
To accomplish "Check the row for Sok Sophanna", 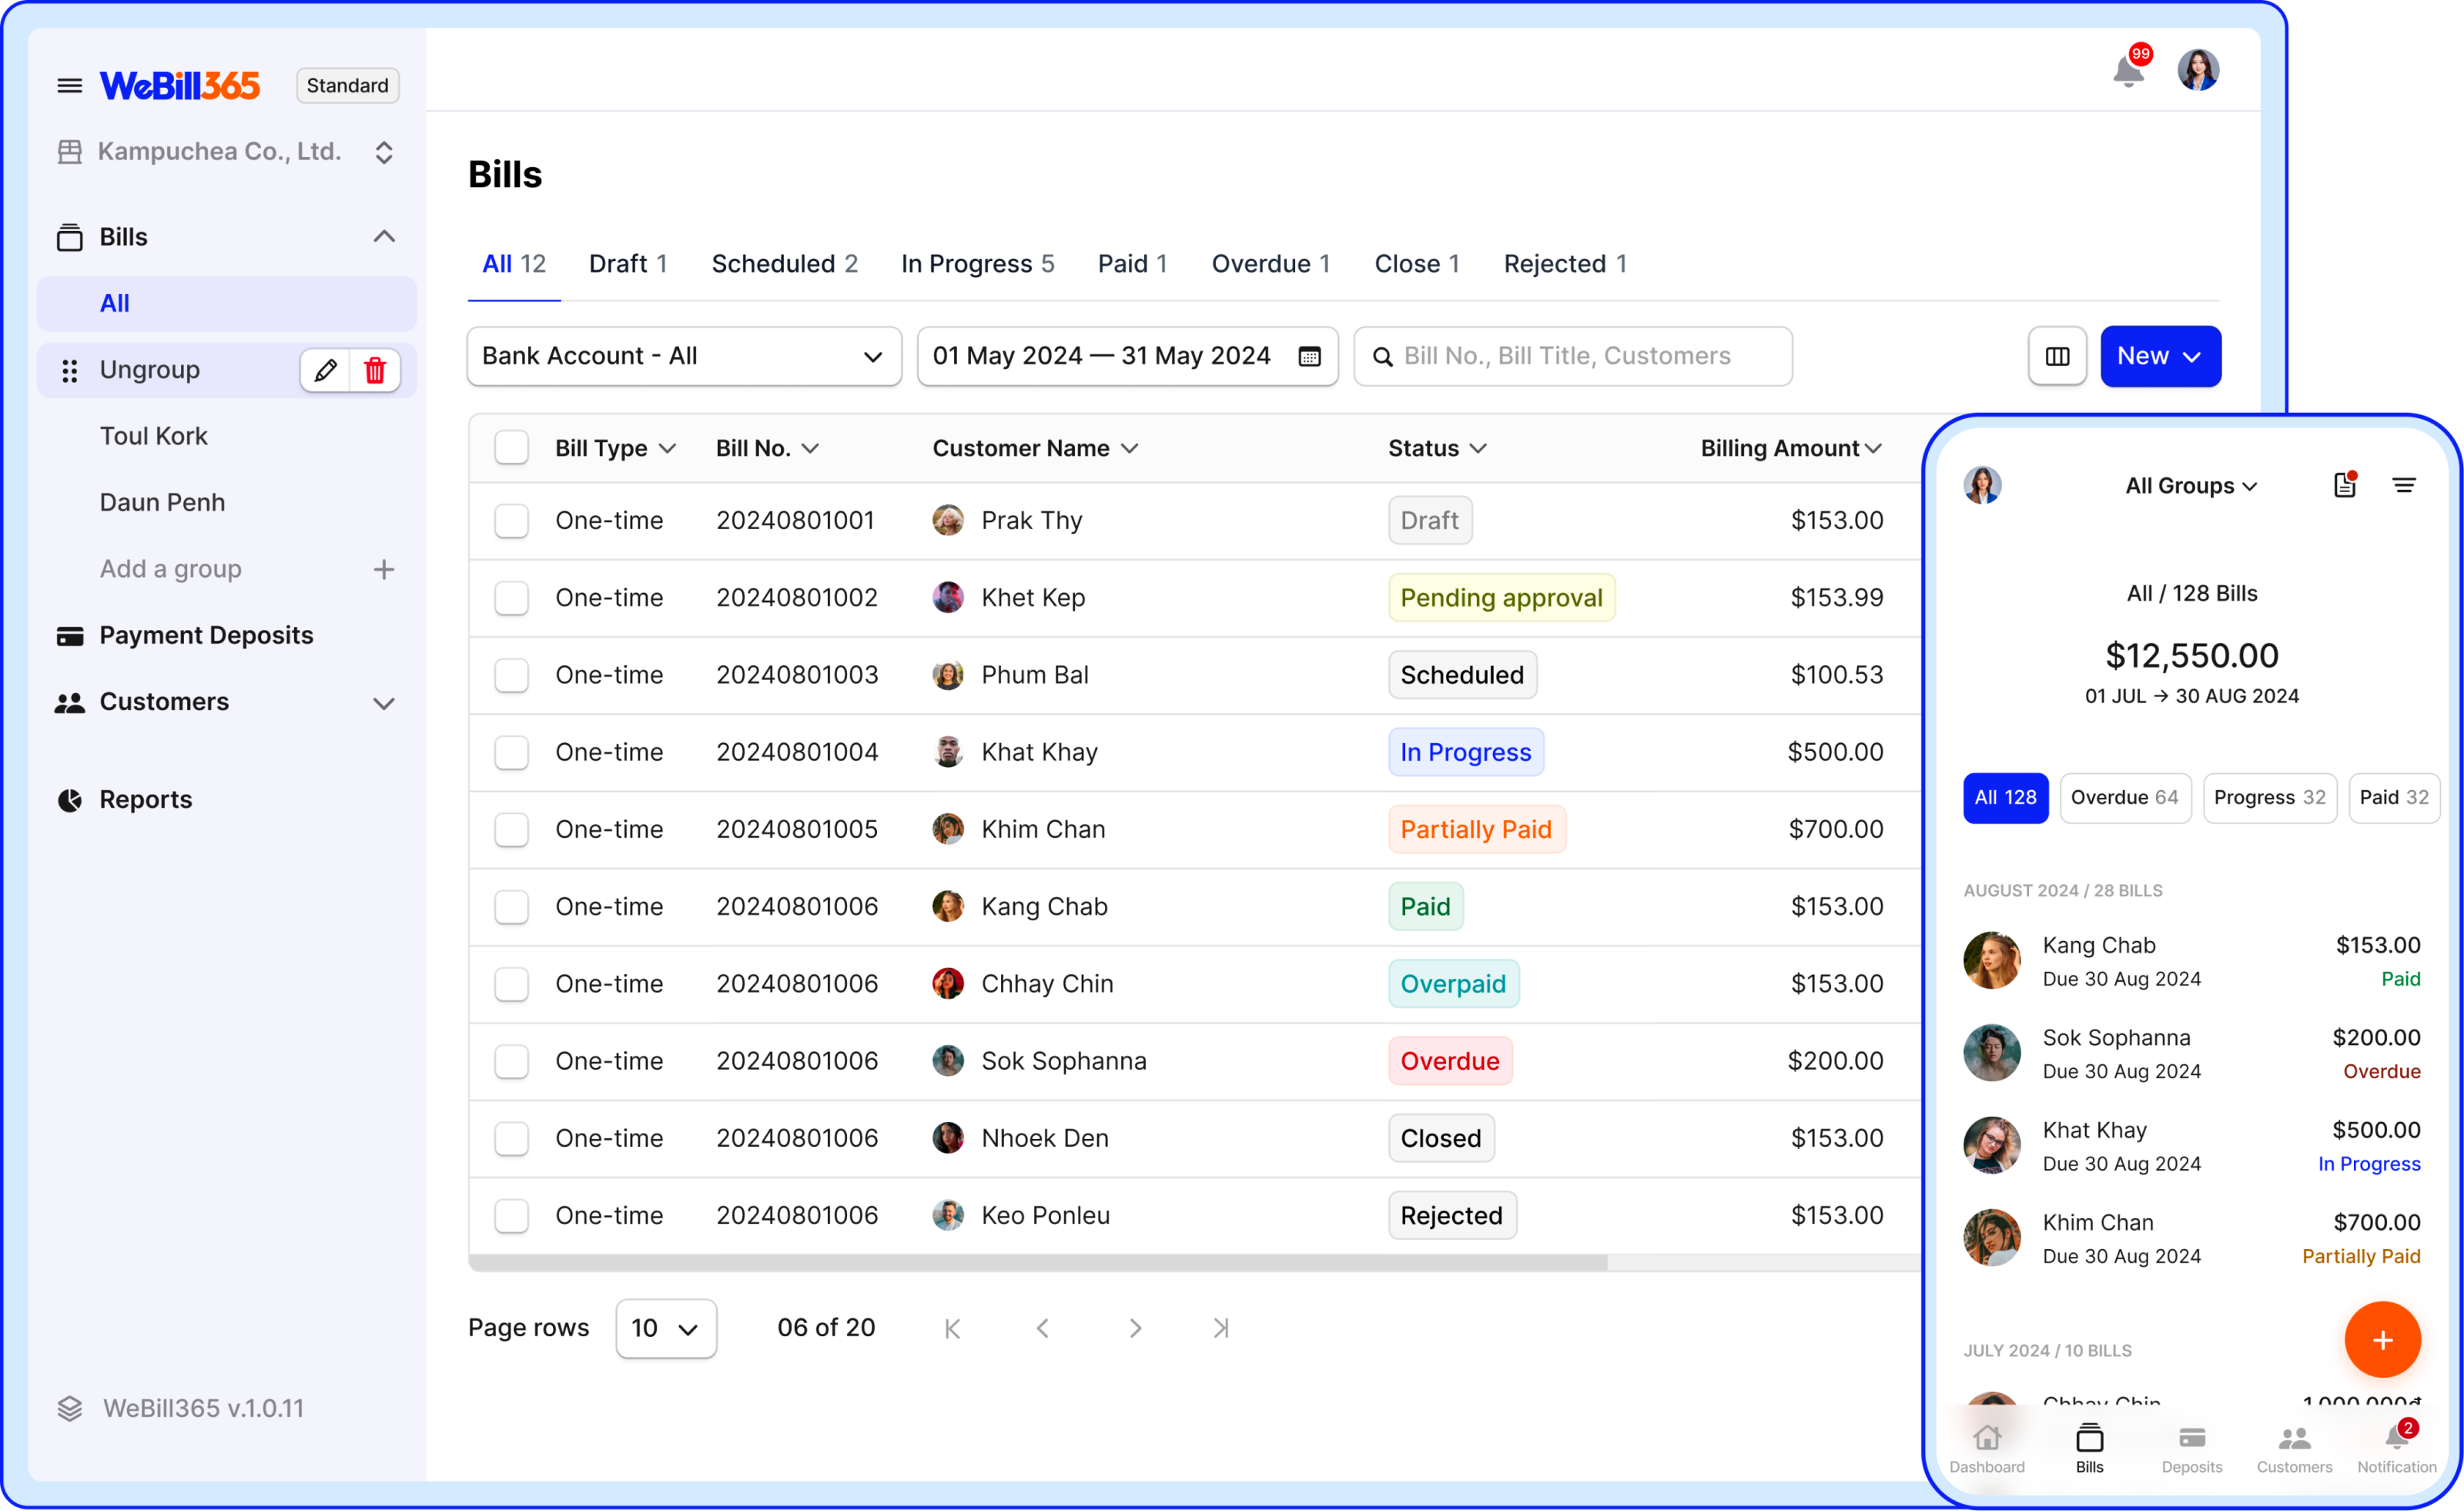I will 511,1061.
